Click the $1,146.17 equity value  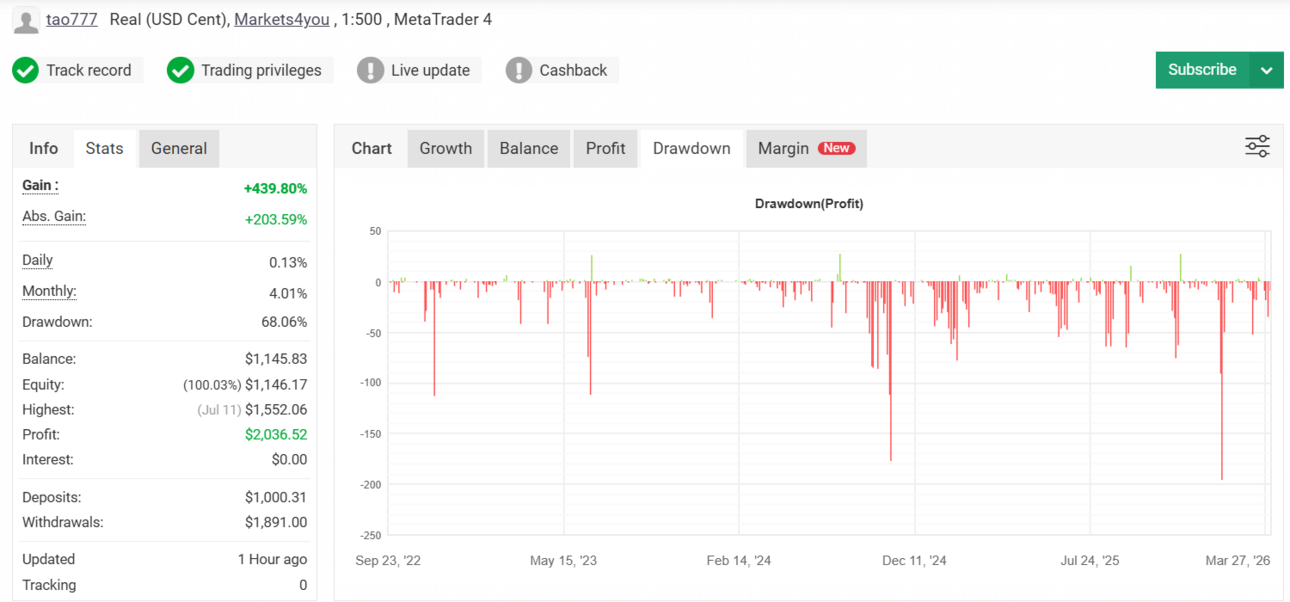point(276,385)
